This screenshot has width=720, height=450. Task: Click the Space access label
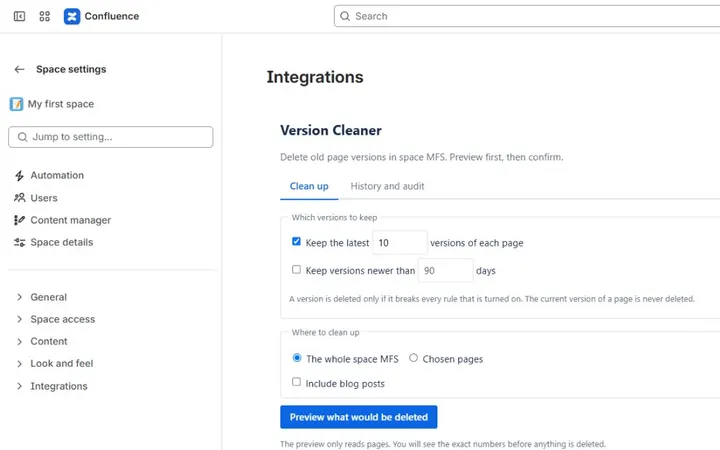(x=63, y=320)
